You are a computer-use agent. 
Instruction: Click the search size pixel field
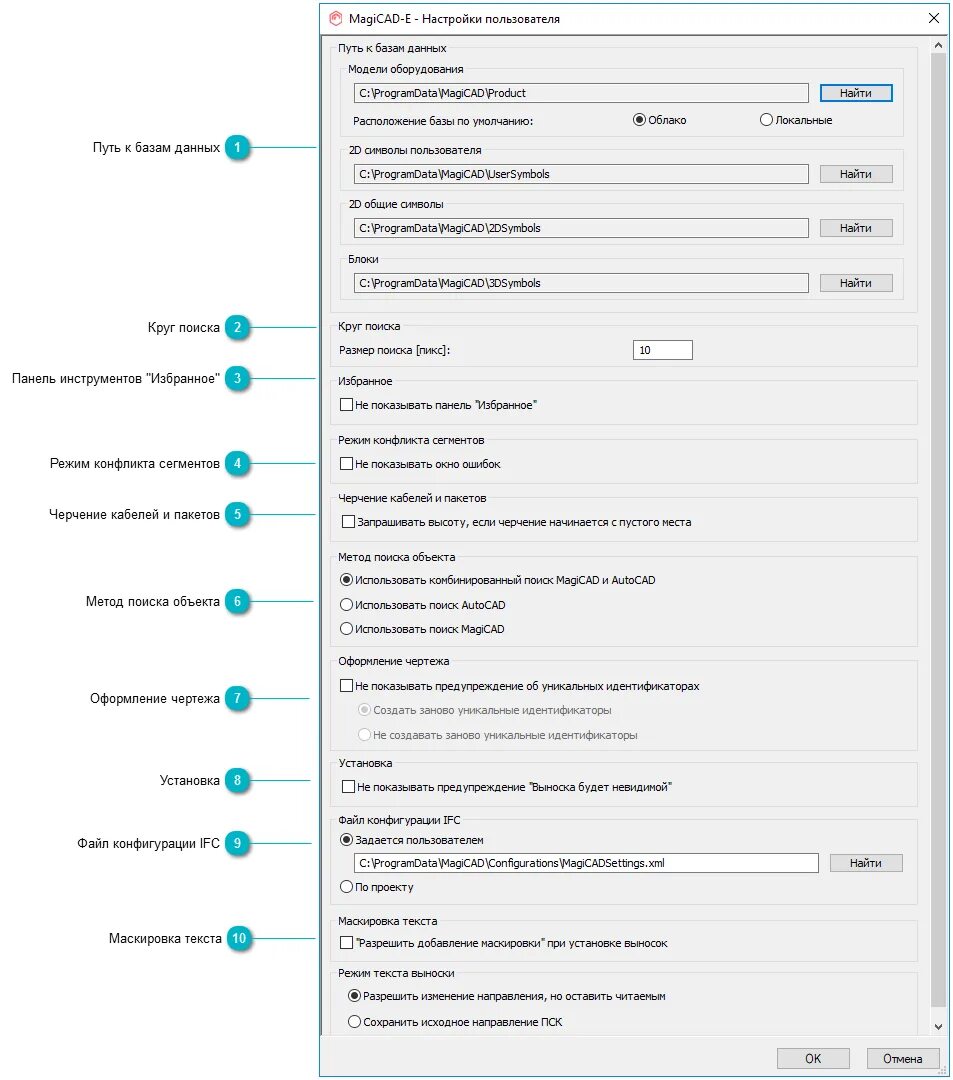pyautogui.click(x=662, y=350)
